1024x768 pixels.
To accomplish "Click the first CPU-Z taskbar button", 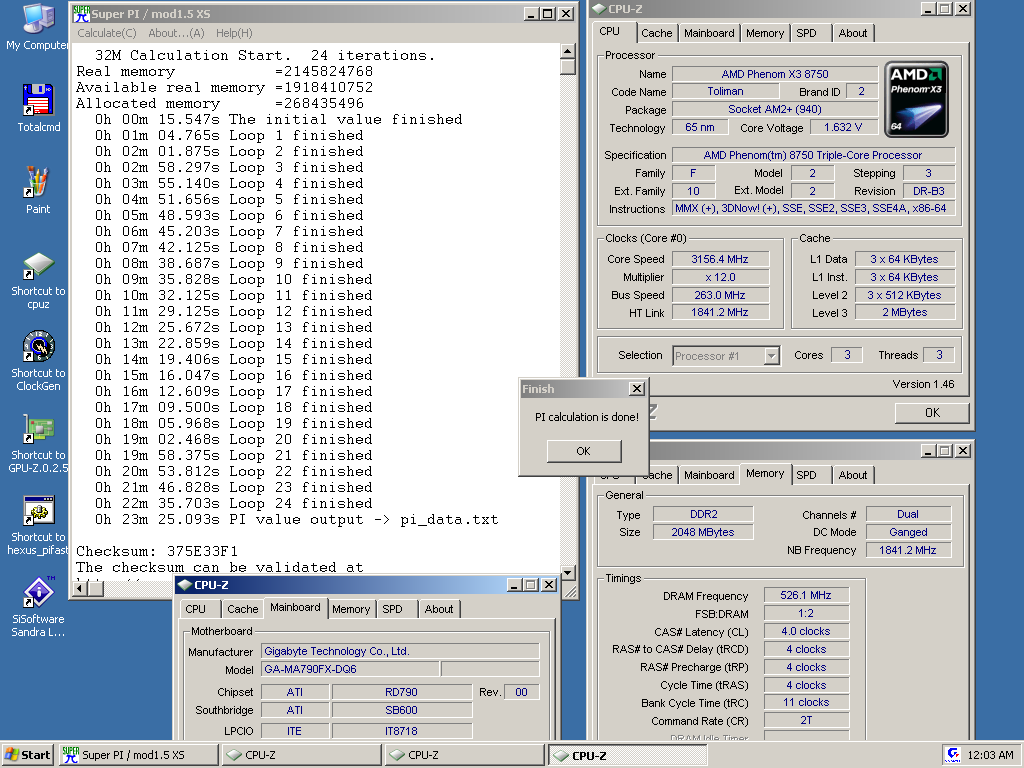I will pyautogui.click(x=301, y=755).
